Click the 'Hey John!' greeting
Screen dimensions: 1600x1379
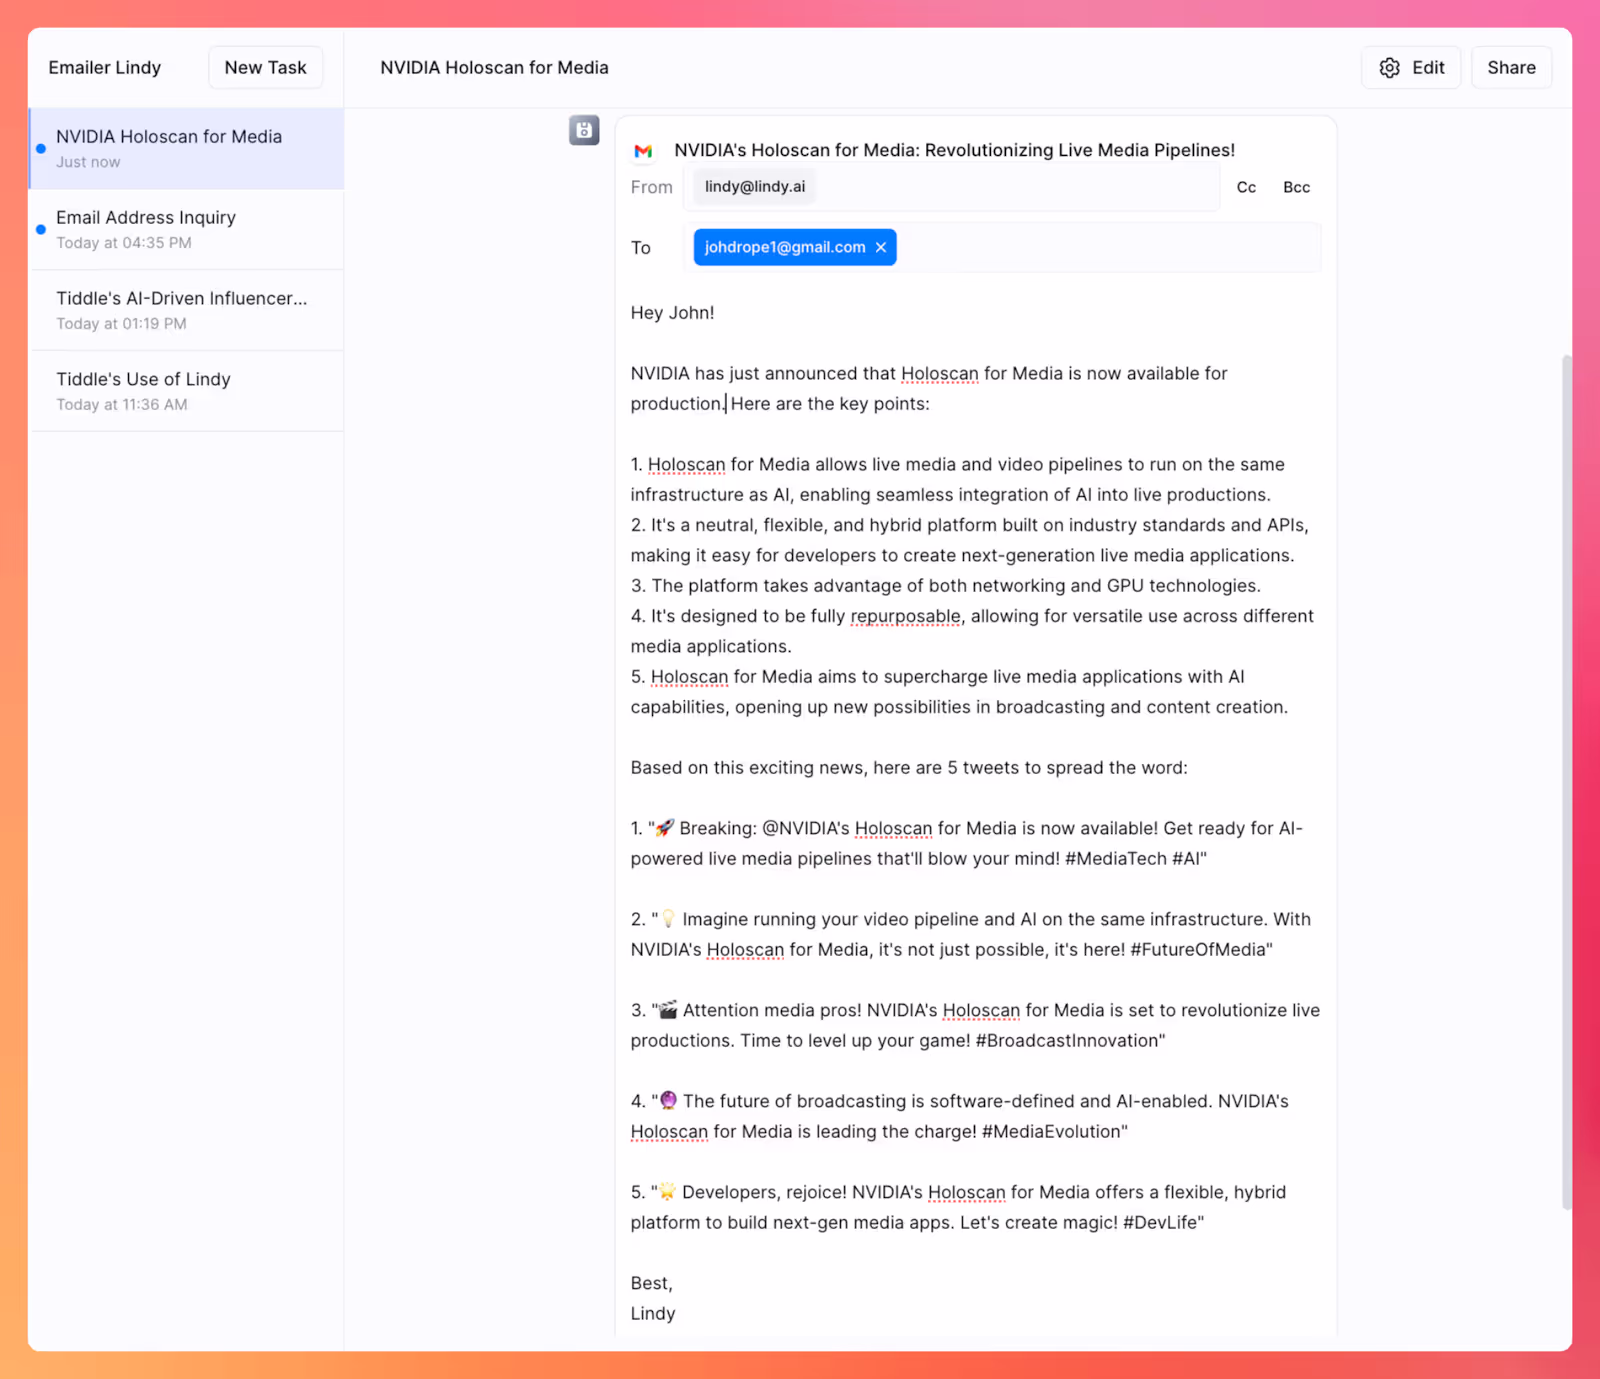coord(672,313)
